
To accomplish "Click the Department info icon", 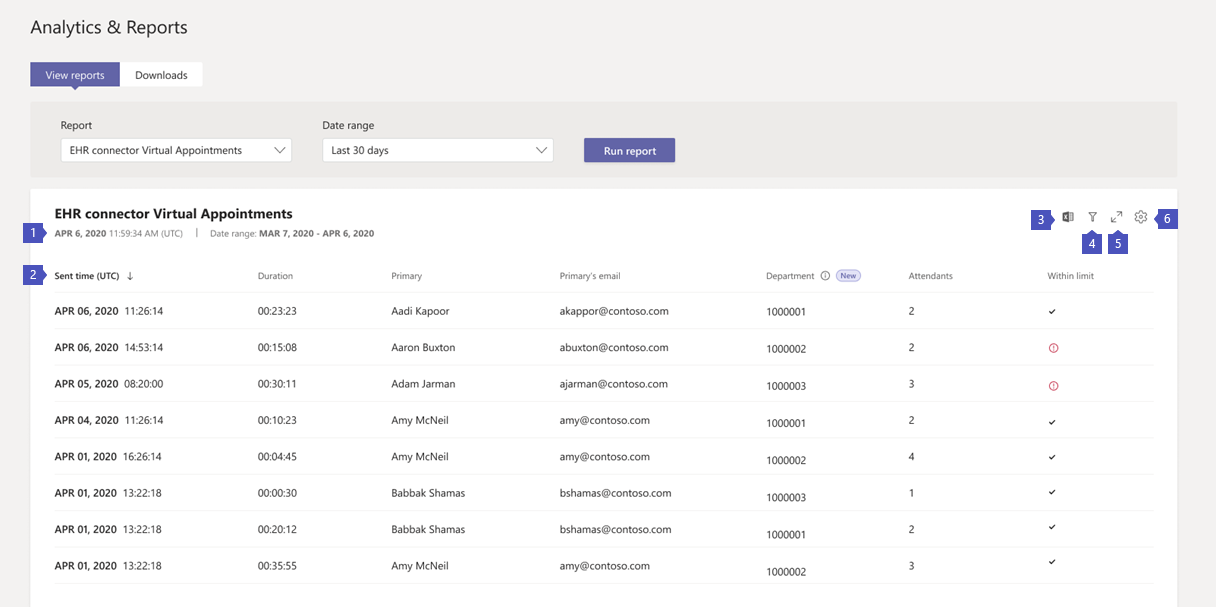I will pyautogui.click(x=825, y=276).
